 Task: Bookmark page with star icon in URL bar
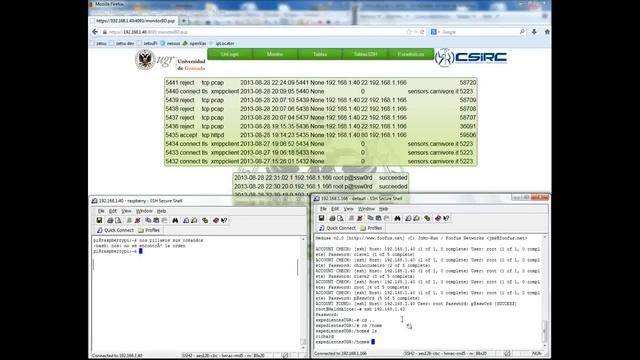click(x=409, y=32)
